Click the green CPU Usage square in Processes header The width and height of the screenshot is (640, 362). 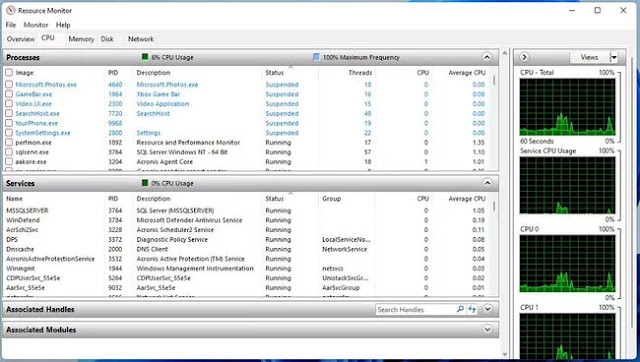point(145,57)
